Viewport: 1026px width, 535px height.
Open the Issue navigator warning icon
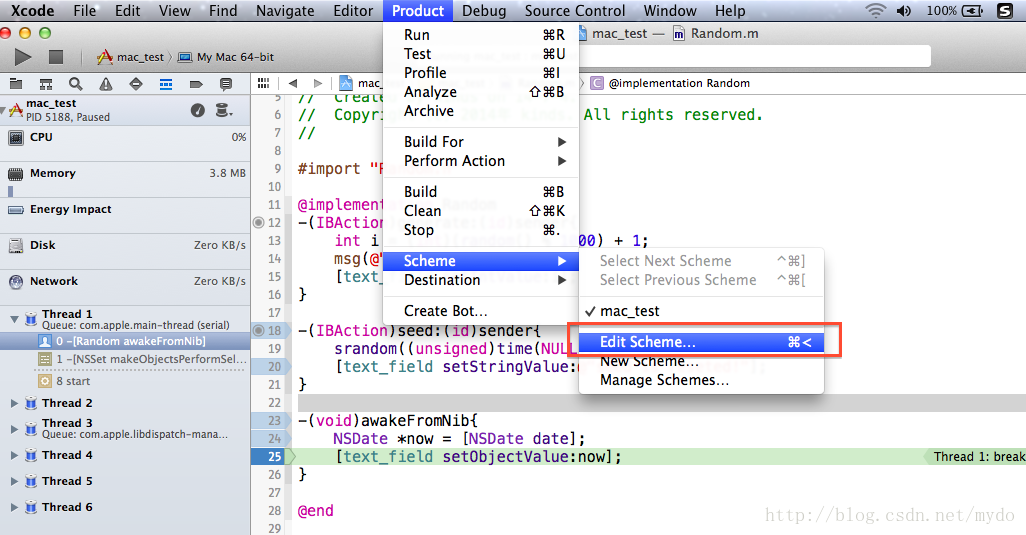pyautogui.click(x=105, y=84)
